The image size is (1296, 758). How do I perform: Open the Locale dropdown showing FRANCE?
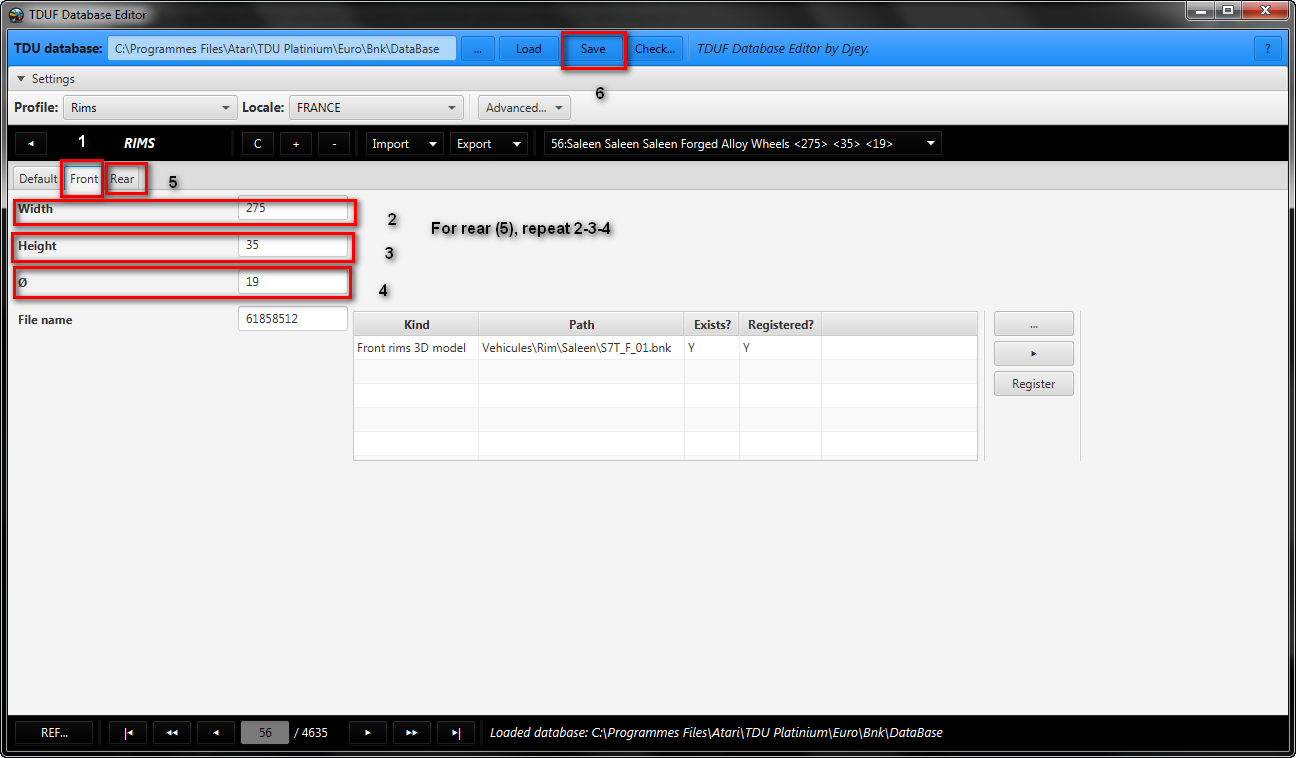pos(378,108)
